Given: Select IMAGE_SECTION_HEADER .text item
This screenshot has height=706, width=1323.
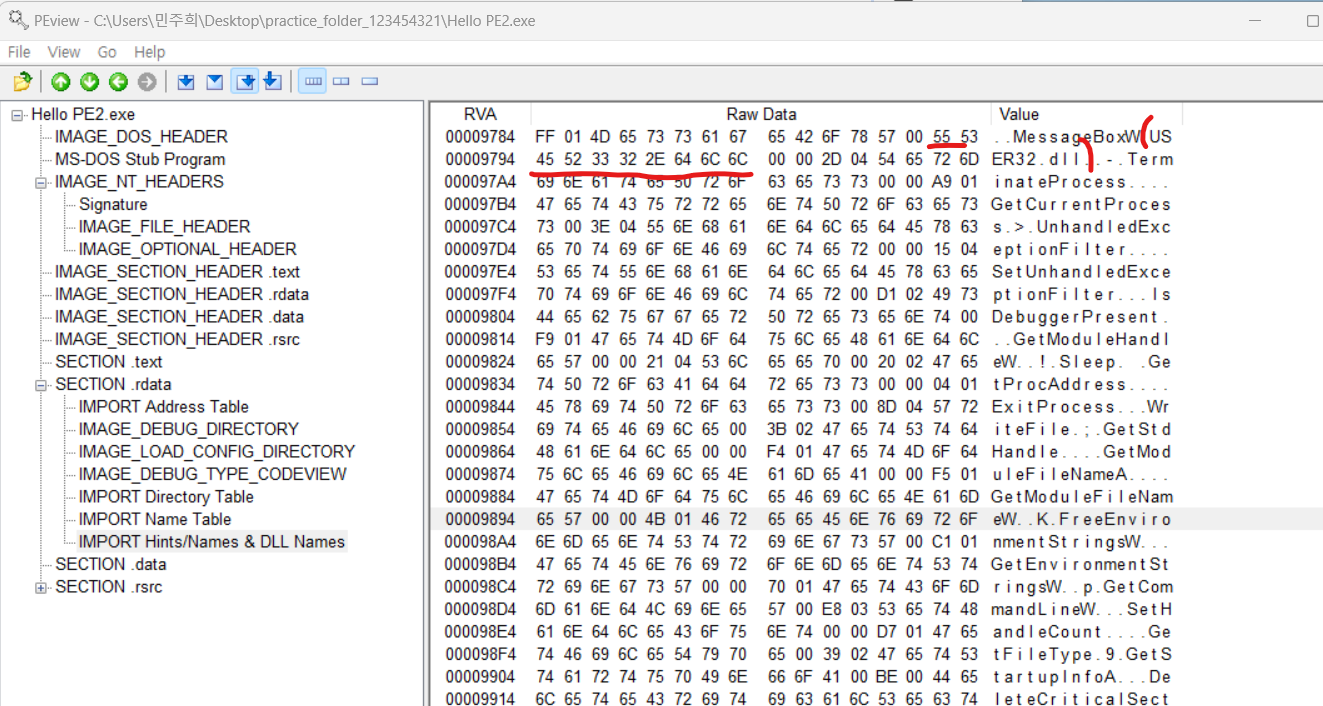Looking at the screenshot, I should [x=177, y=271].
